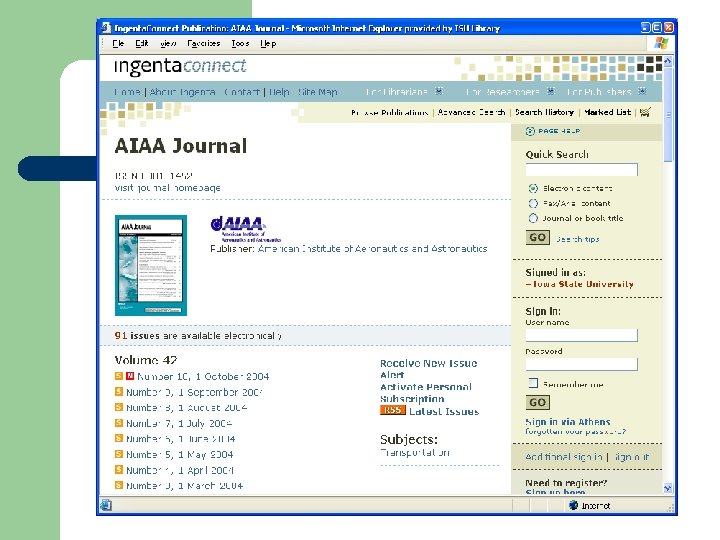
Task: Click the ingentaconnect logo
Action: point(180,66)
